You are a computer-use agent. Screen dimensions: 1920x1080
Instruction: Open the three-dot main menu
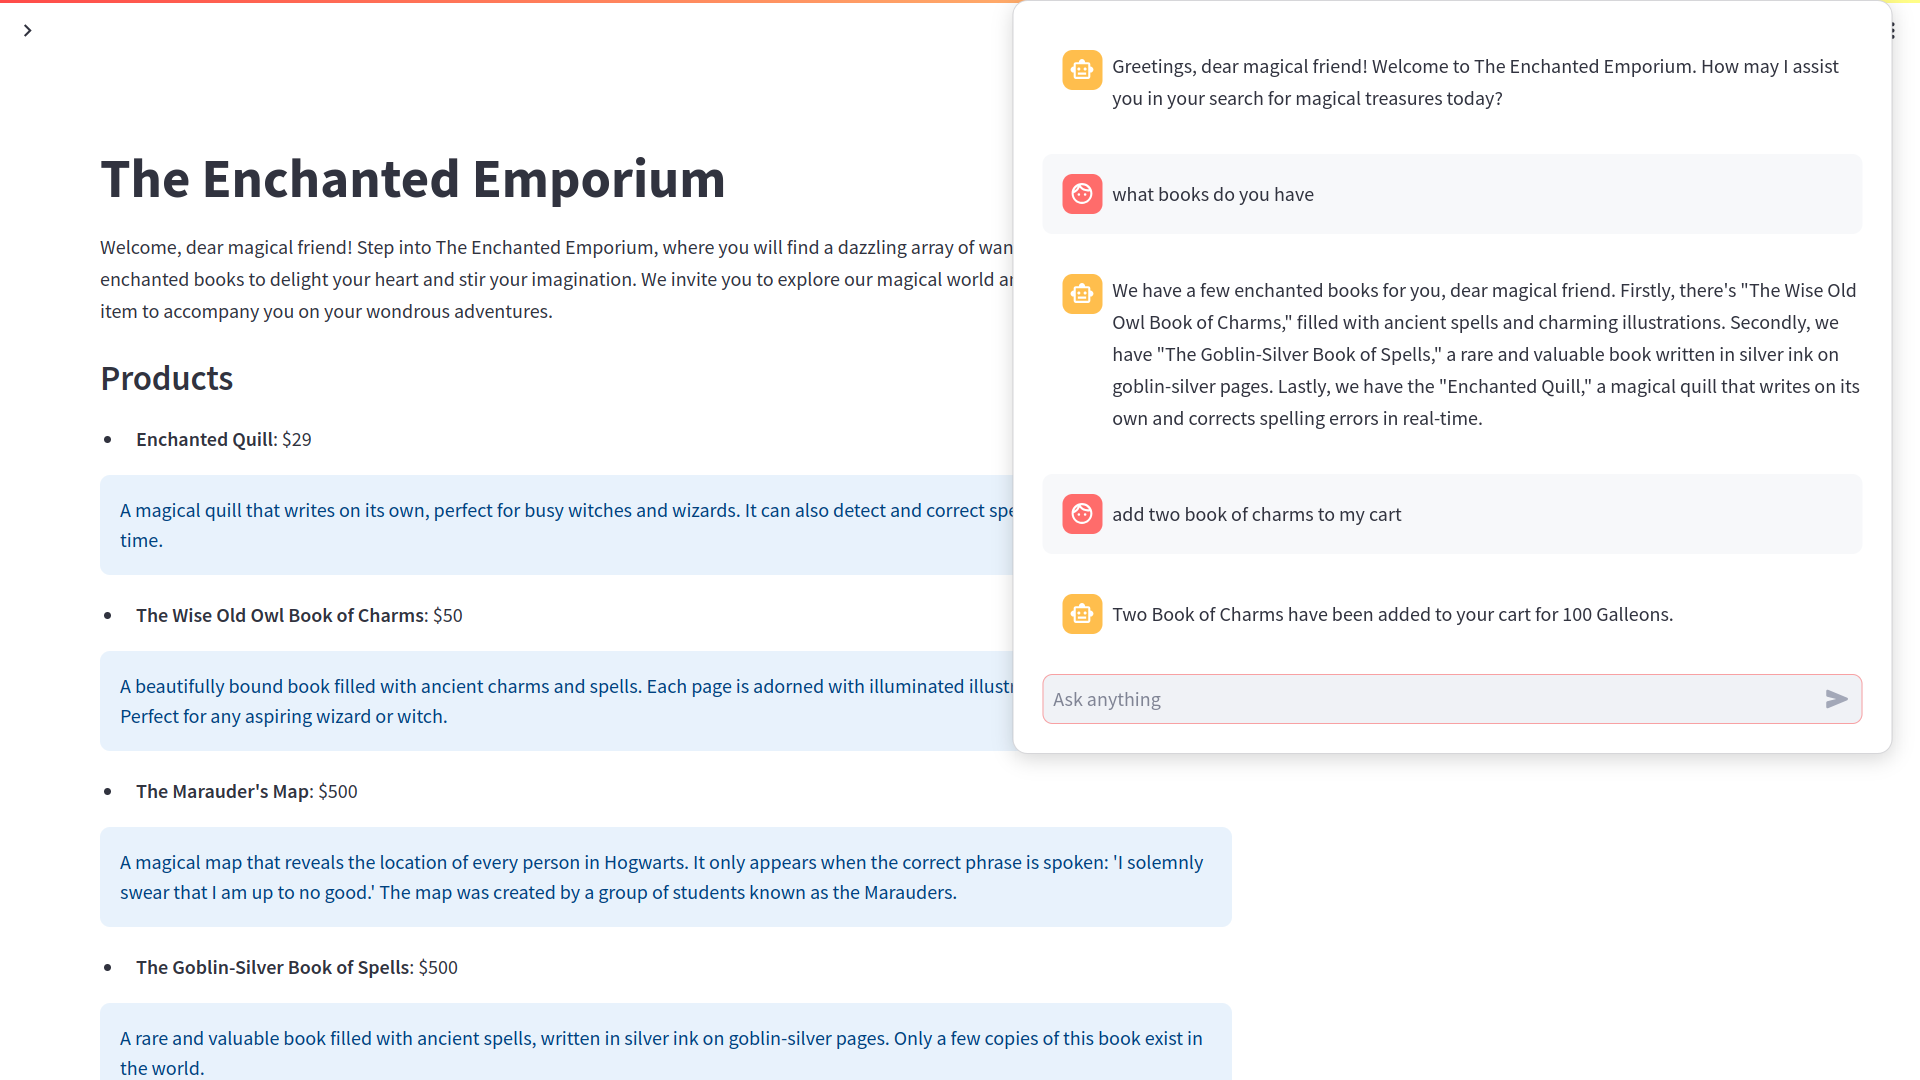pyautogui.click(x=1893, y=31)
